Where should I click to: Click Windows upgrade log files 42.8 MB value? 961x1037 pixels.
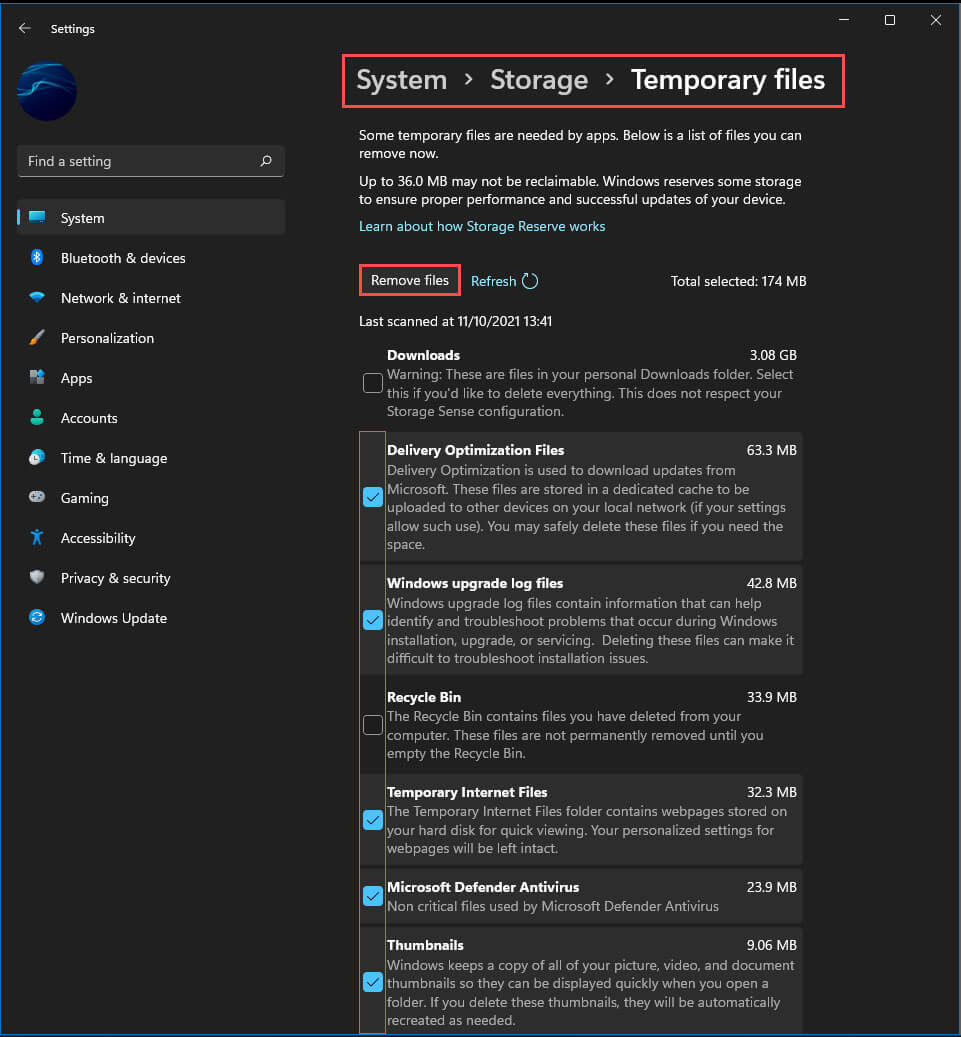coord(771,583)
